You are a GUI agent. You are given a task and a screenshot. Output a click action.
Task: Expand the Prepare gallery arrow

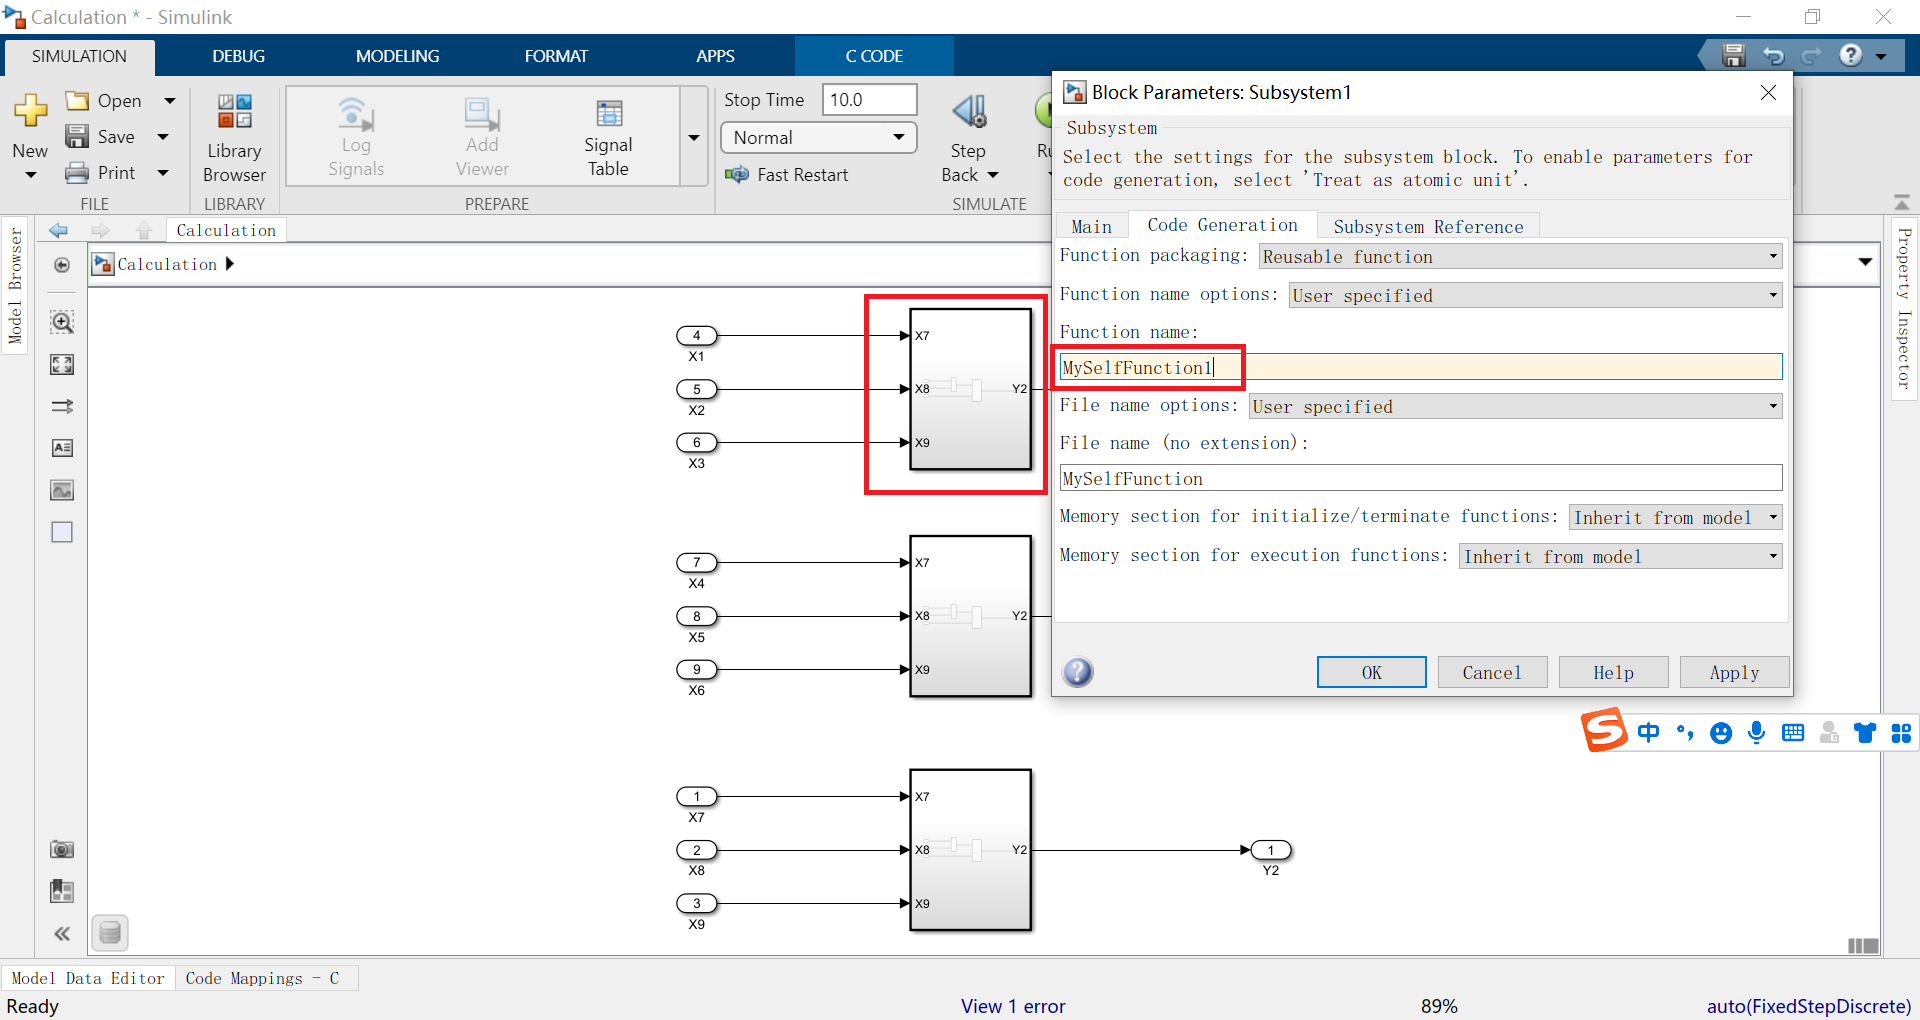[694, 137]
